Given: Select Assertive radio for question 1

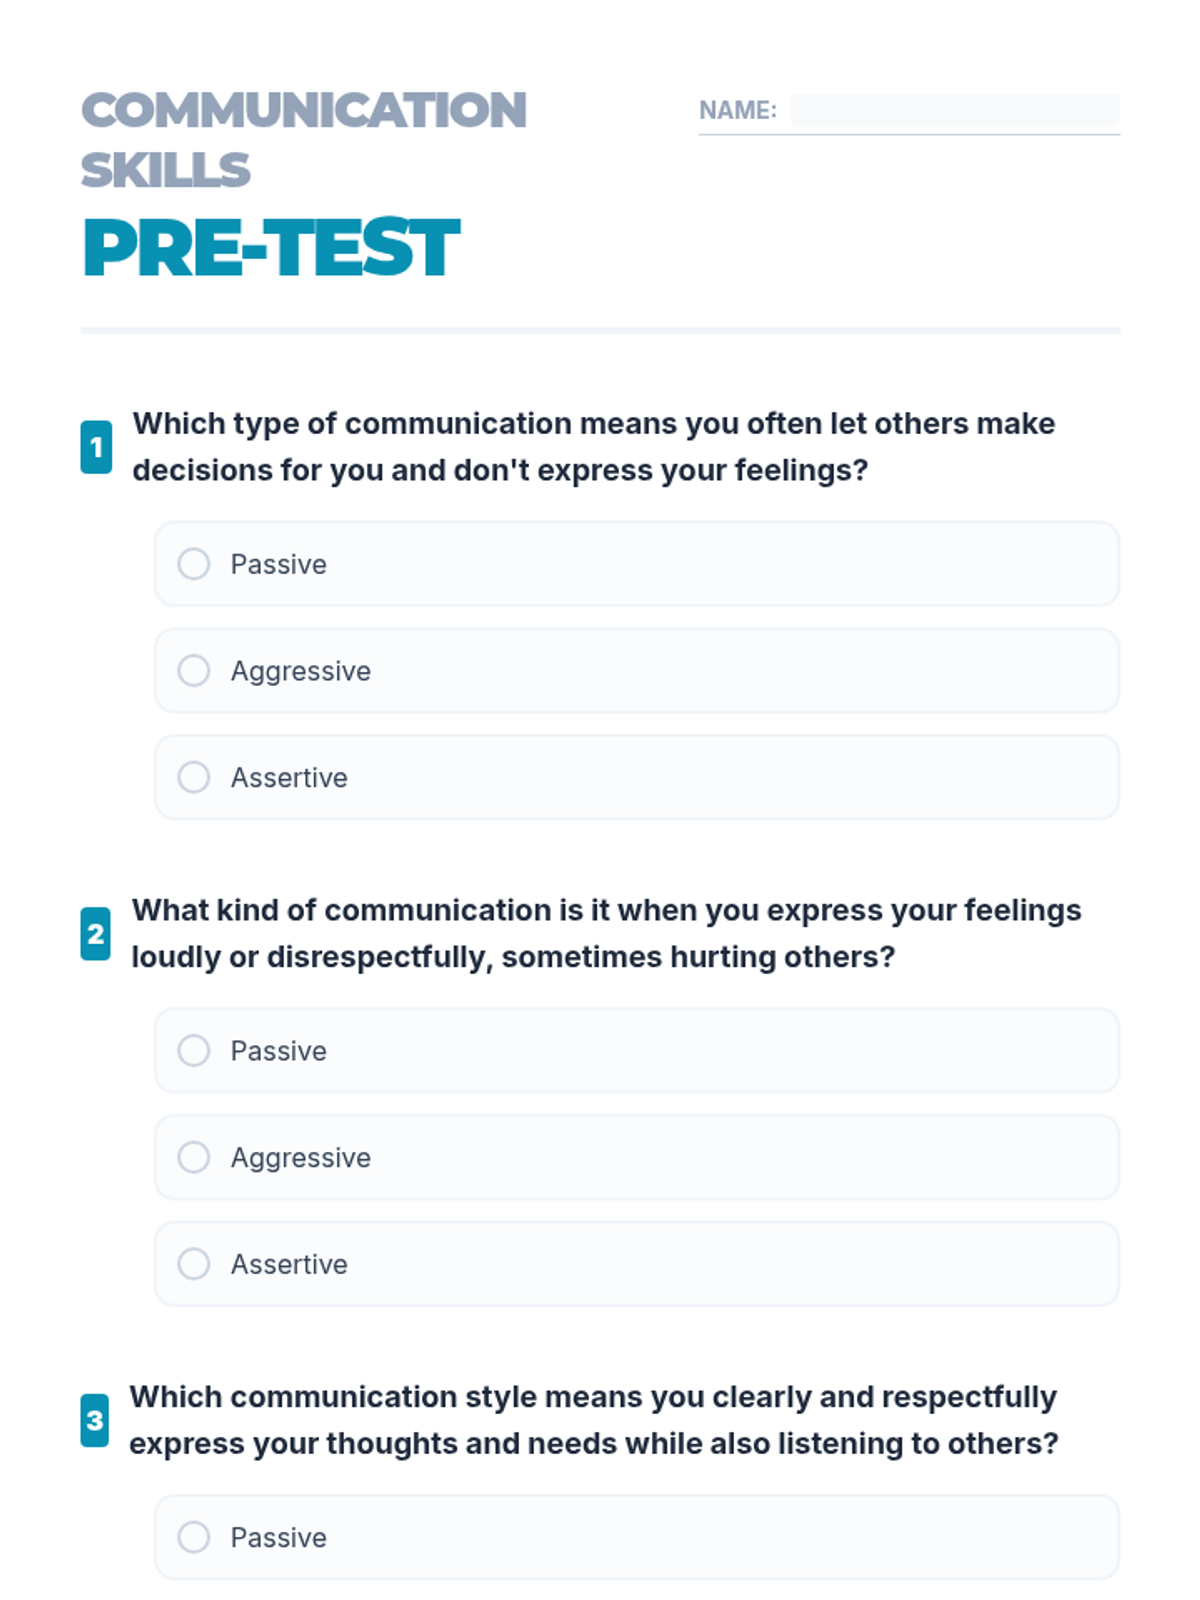Looking at the screenshot, I should [x=194, y=777].
